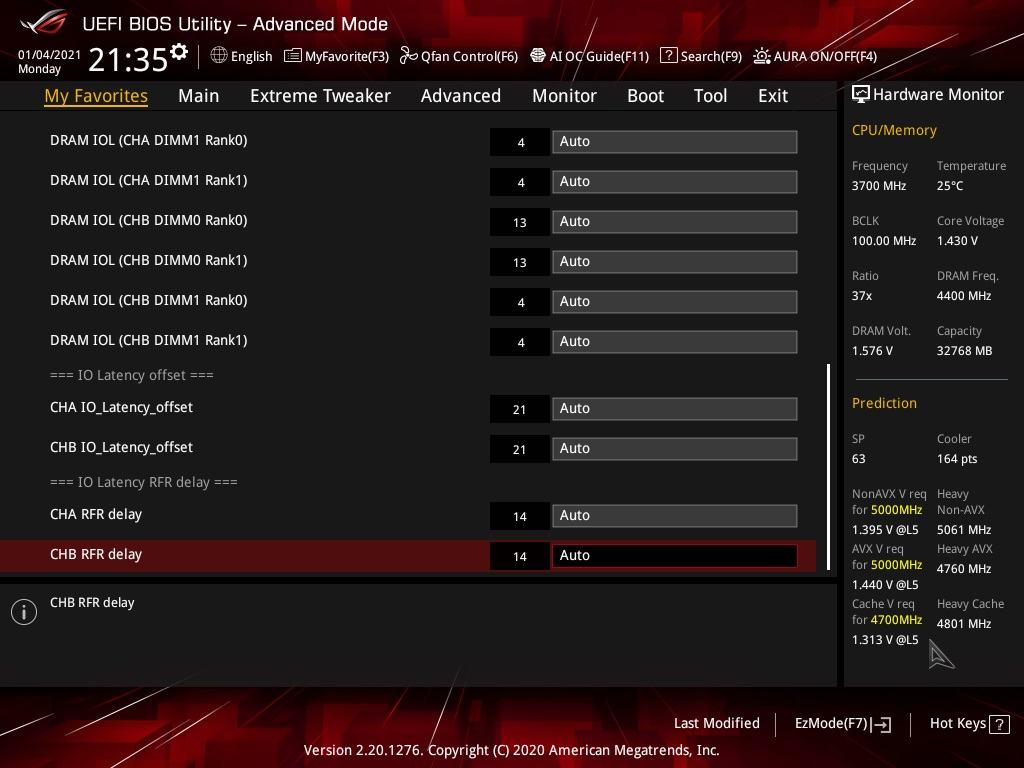Select the DRAM IOL (CHA DIMM1 Rank0) row label
This screenshot has height=768, width=1024.
coord(149,140)
